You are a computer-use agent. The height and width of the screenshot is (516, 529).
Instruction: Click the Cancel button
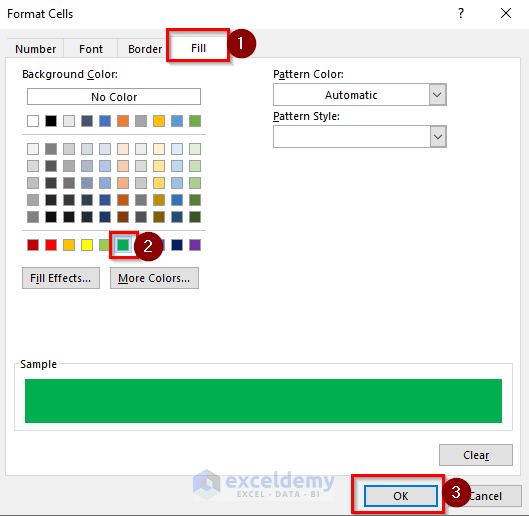tap(486, 496)
